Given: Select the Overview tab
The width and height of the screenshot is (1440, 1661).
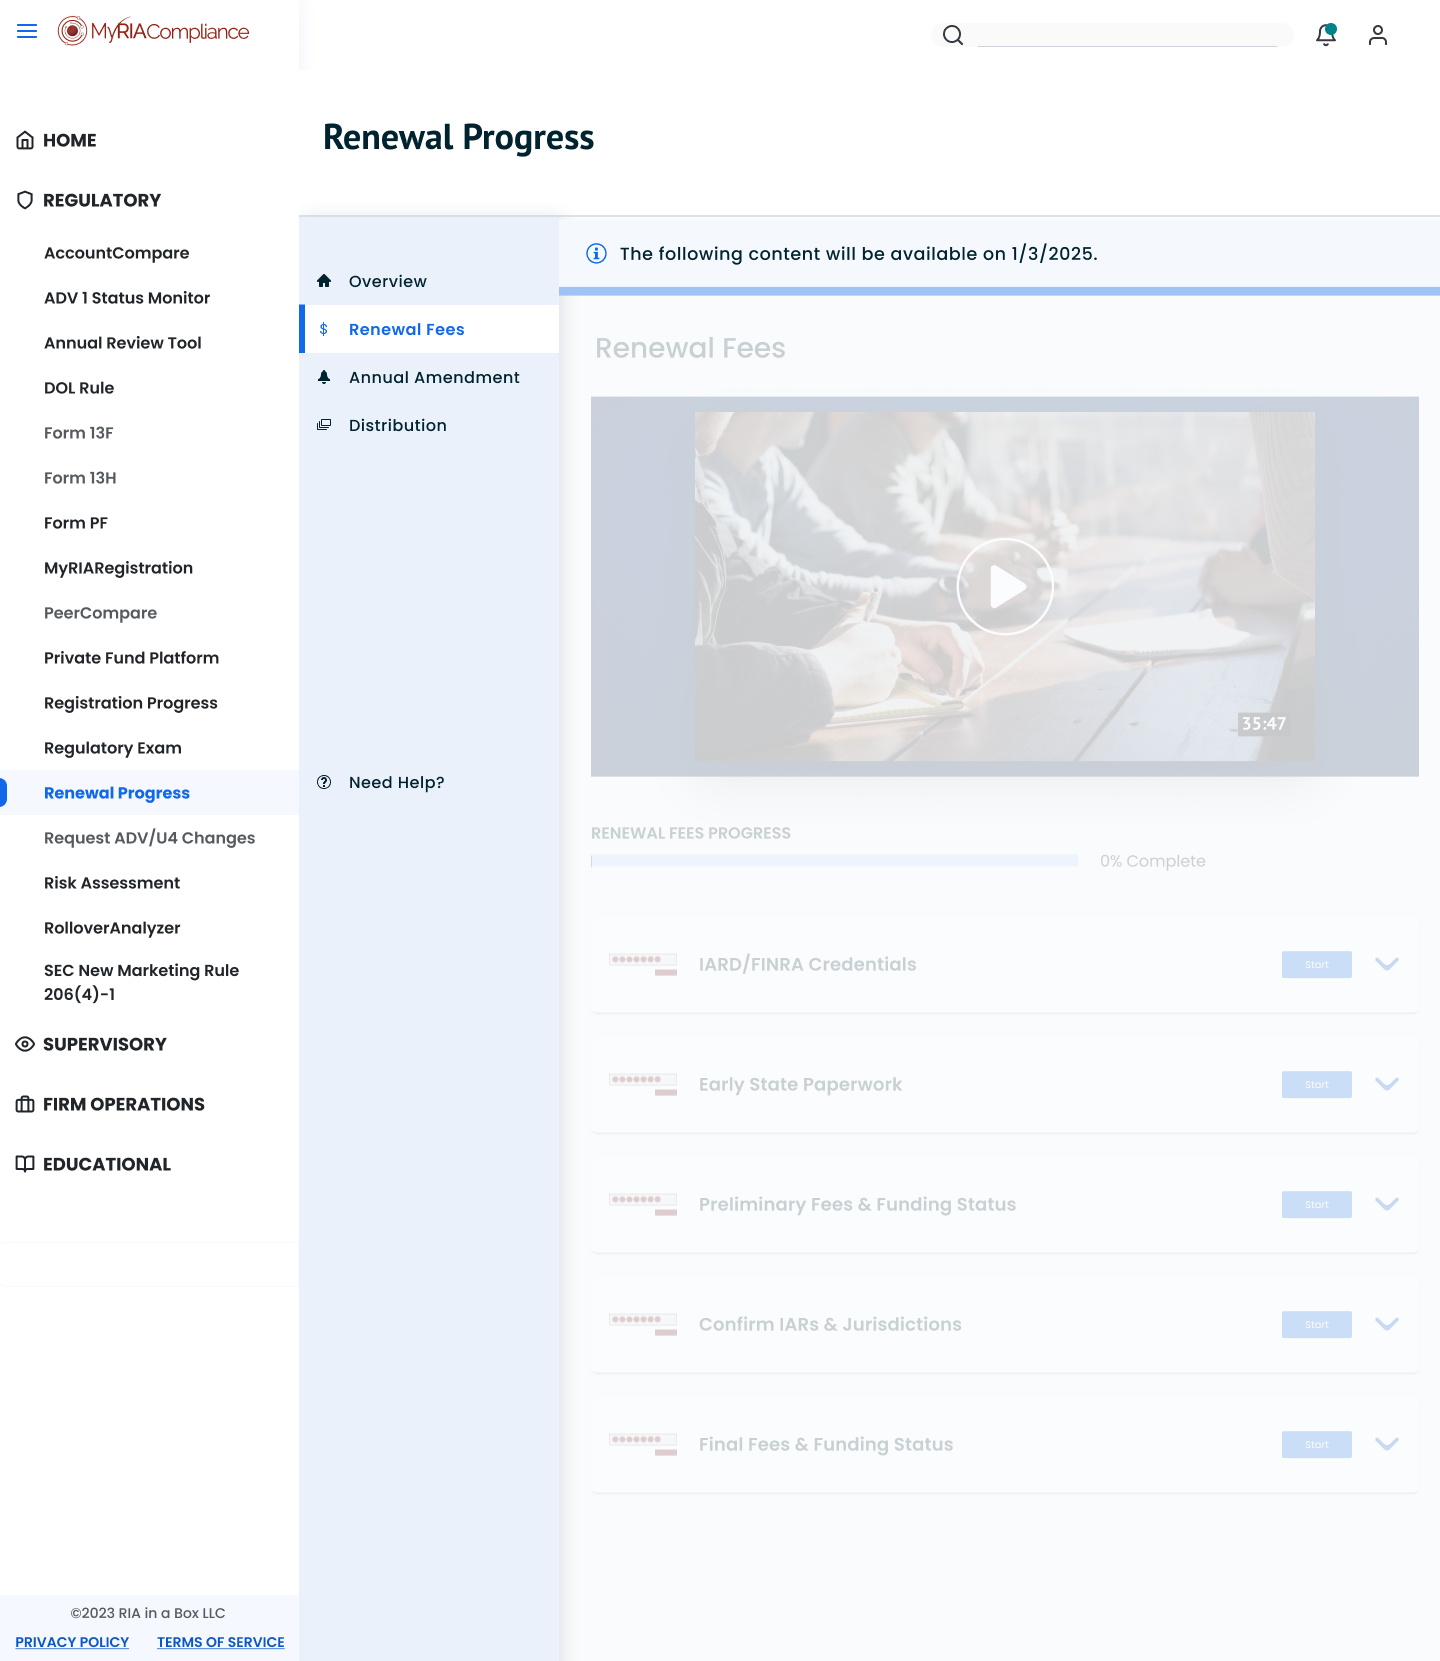Looking at the screenshot, I should [429, 281].
